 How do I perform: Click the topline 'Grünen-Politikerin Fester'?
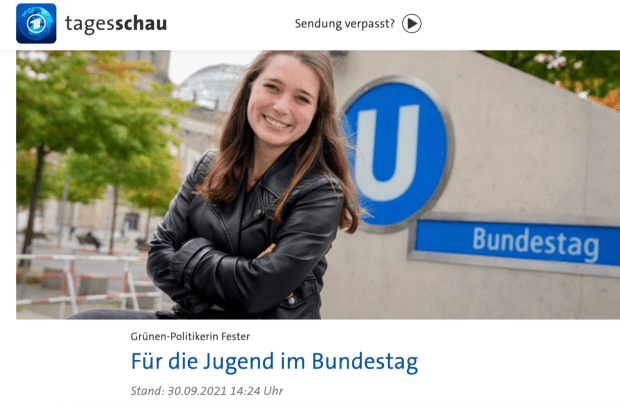(190, 336)
